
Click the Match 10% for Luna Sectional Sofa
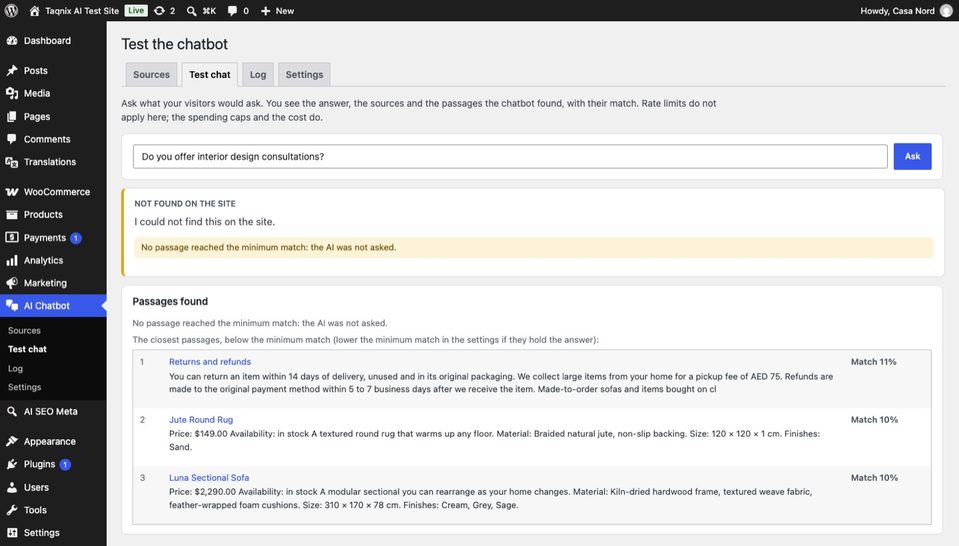point(874,478)
